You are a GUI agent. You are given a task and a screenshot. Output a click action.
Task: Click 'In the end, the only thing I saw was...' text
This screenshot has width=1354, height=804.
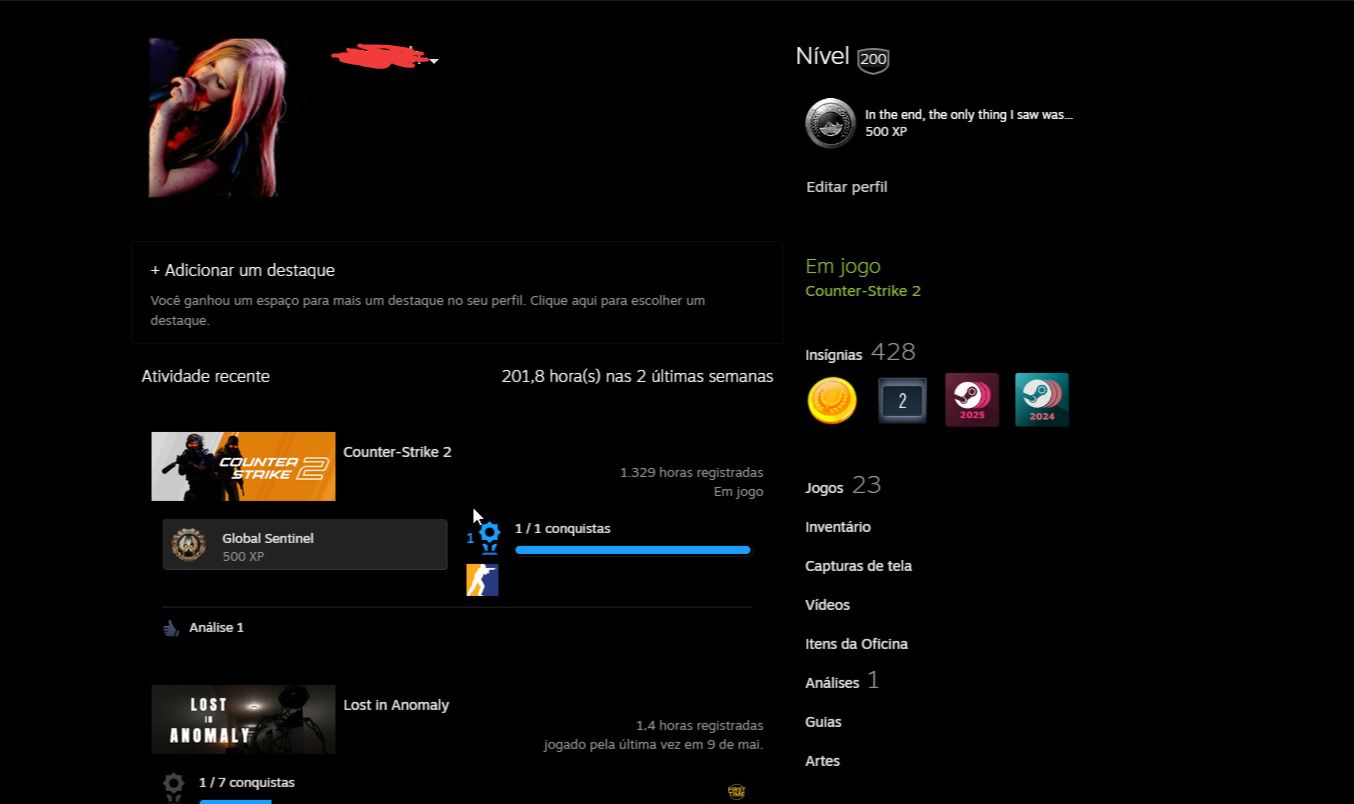[969, 115]
